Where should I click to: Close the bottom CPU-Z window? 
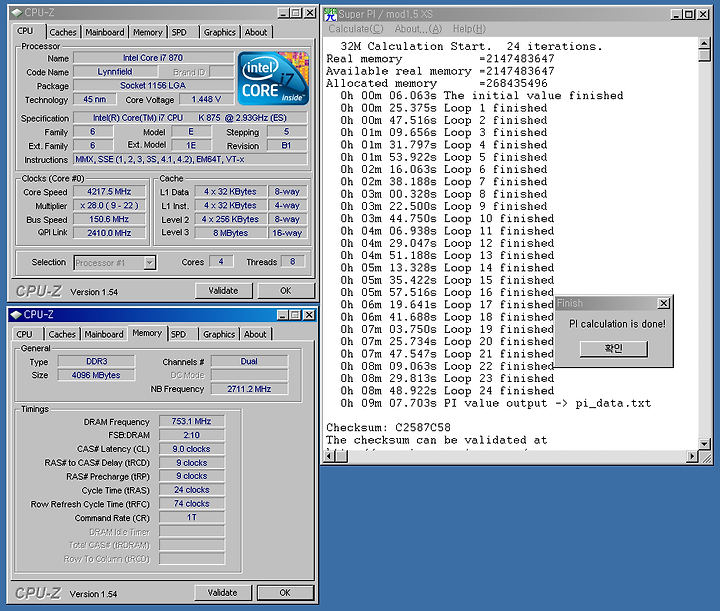tap(309, 315)
